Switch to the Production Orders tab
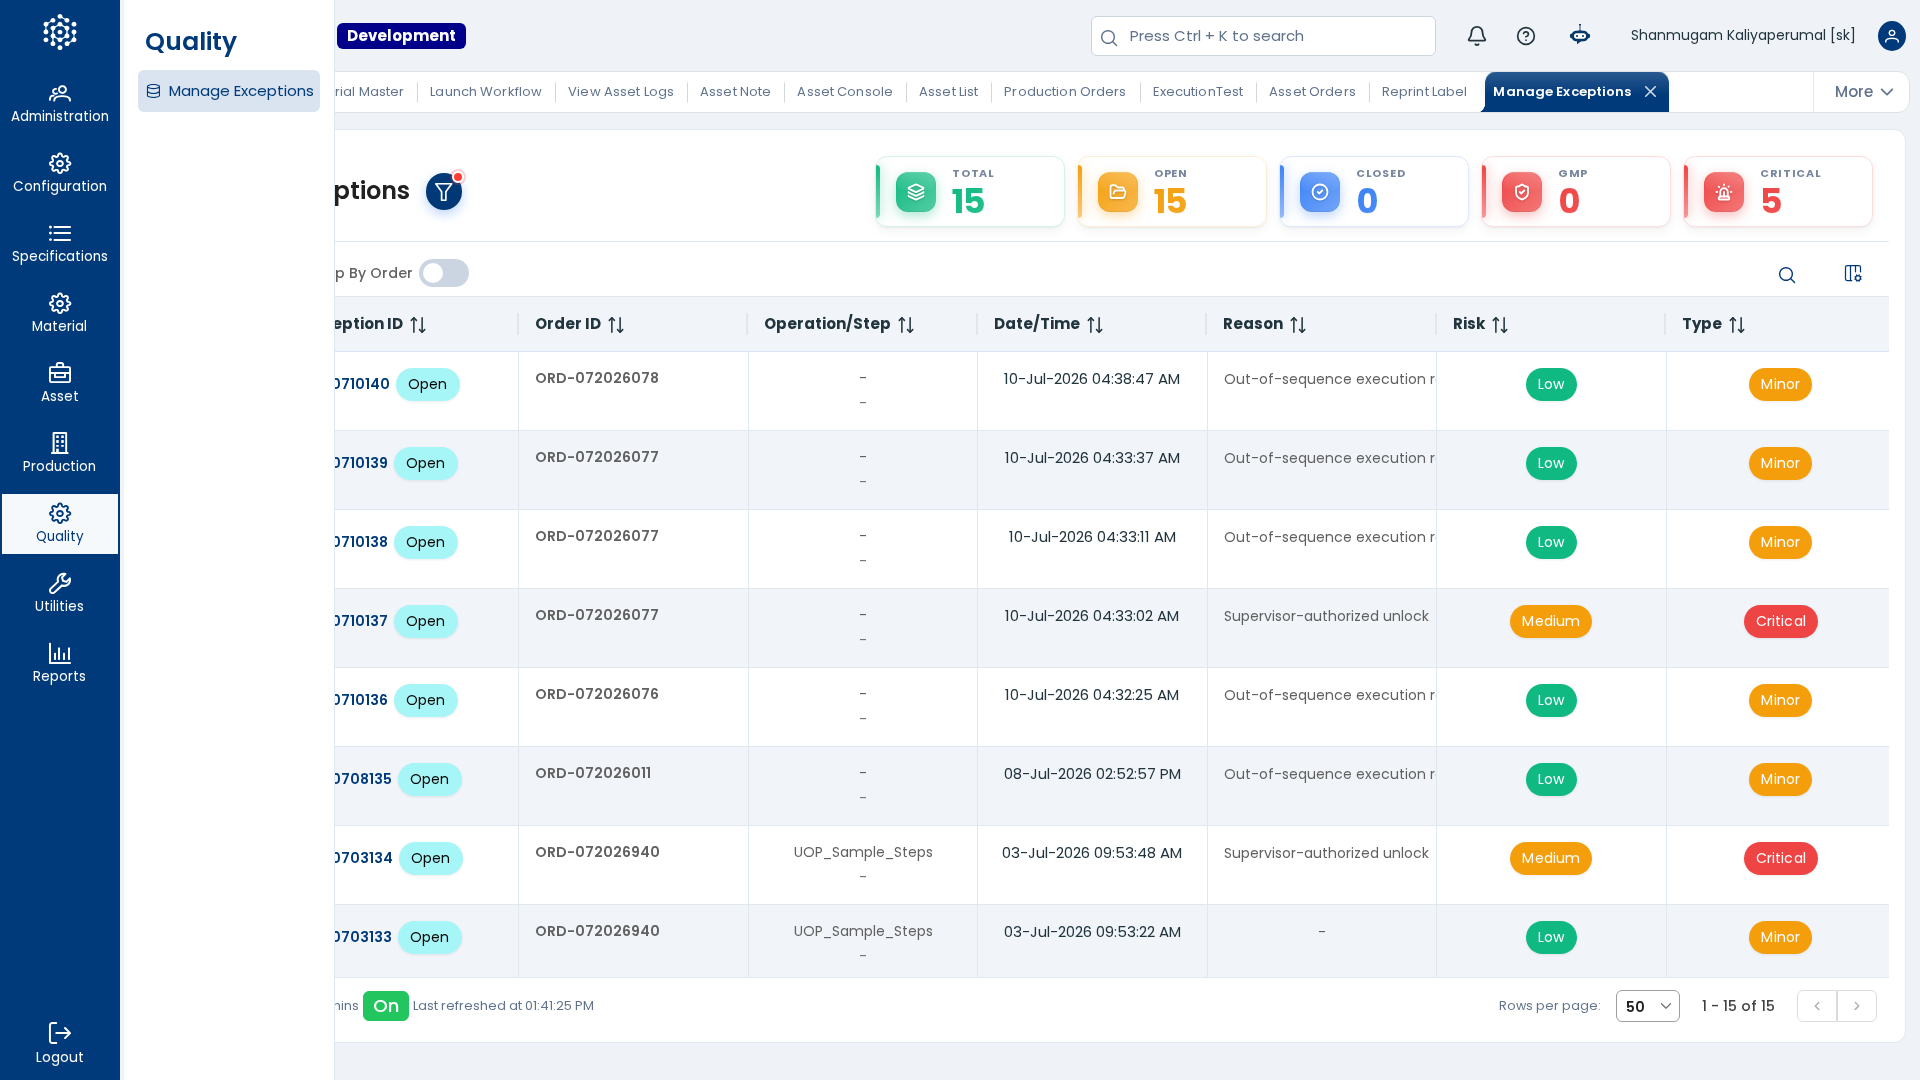This screenshot has width=1920, height=1080. click(1065, 92)
